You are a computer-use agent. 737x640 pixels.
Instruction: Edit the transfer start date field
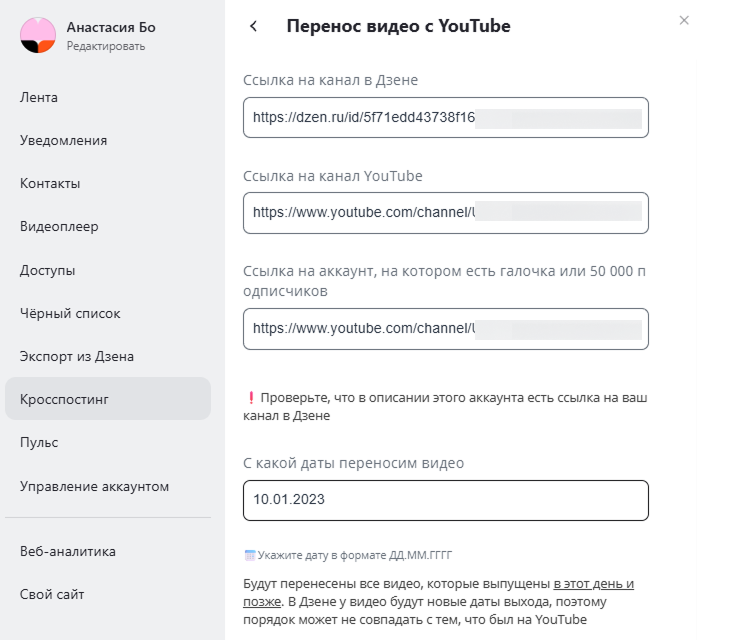(445, 500)
